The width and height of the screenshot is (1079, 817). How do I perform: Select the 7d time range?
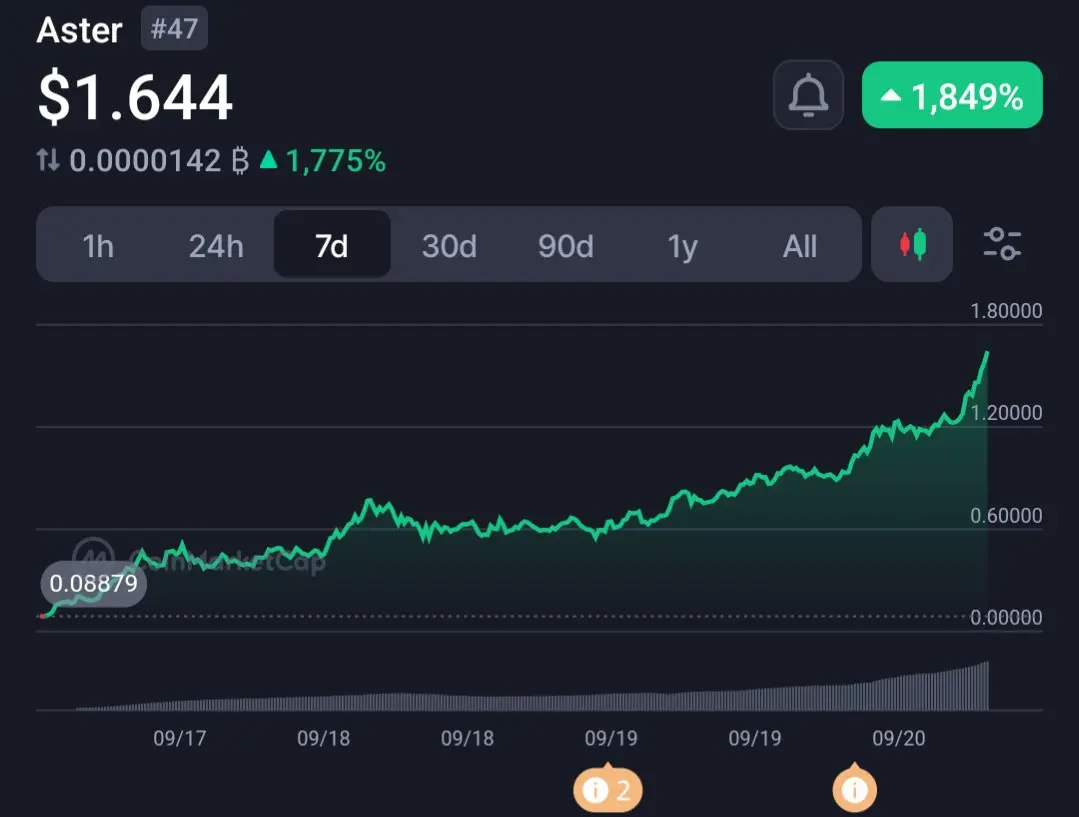pyautogui.click(x=332, y=244)
